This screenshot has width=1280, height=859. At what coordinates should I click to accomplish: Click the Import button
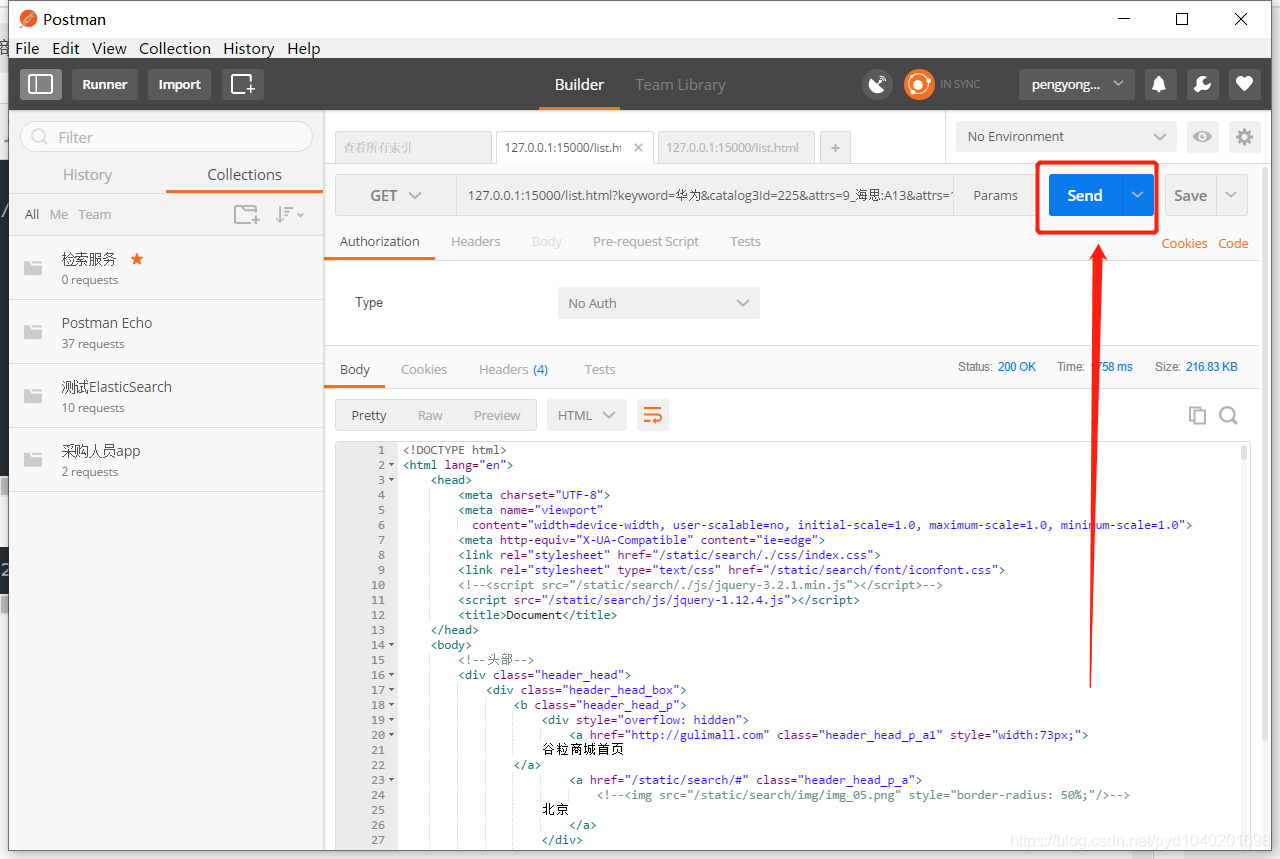click(x=180, y=84)
